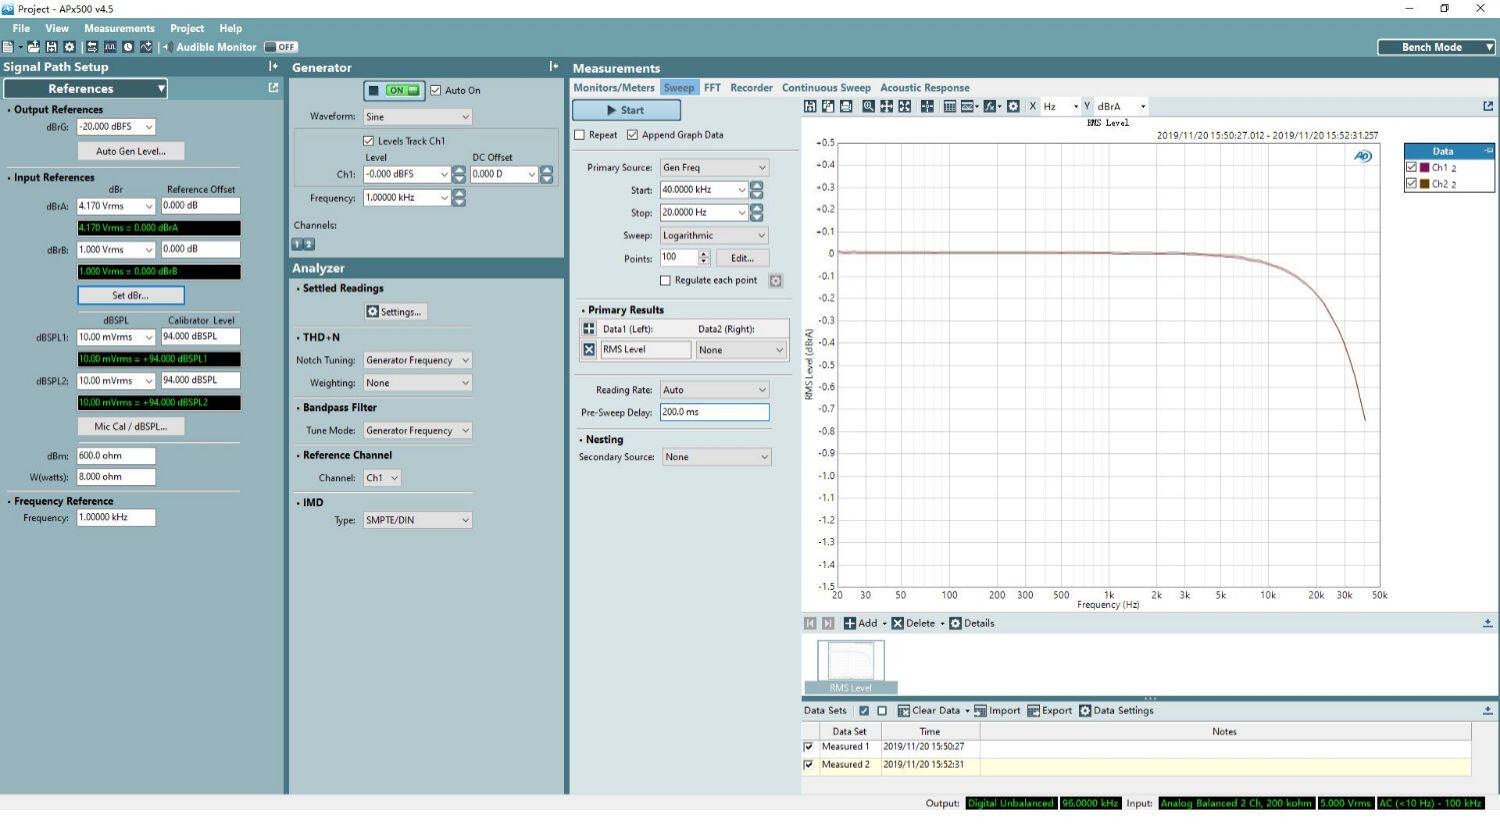Viewport: 1500px width, 834px height.
Task: Switch to the Recorder tab
Action: tap(751, 88)
